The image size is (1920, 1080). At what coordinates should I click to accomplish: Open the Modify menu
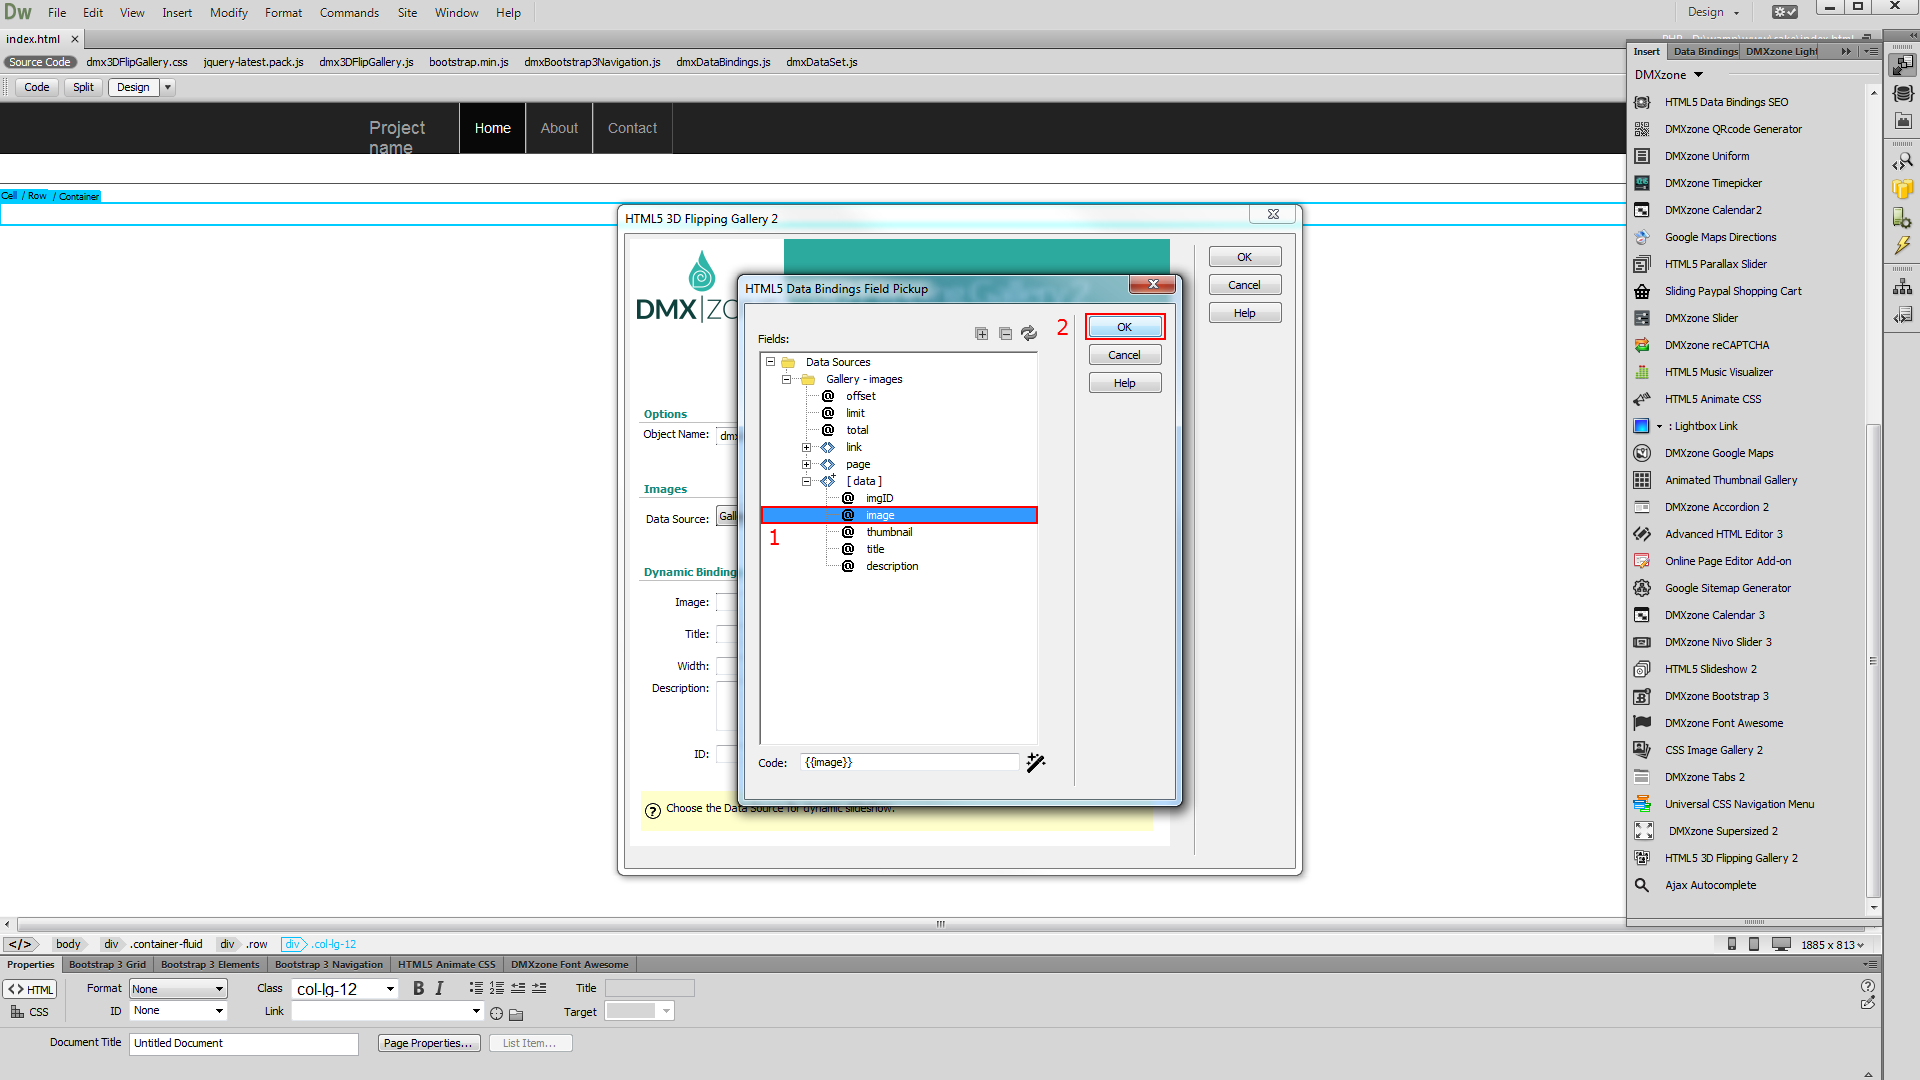click(228, 13)
